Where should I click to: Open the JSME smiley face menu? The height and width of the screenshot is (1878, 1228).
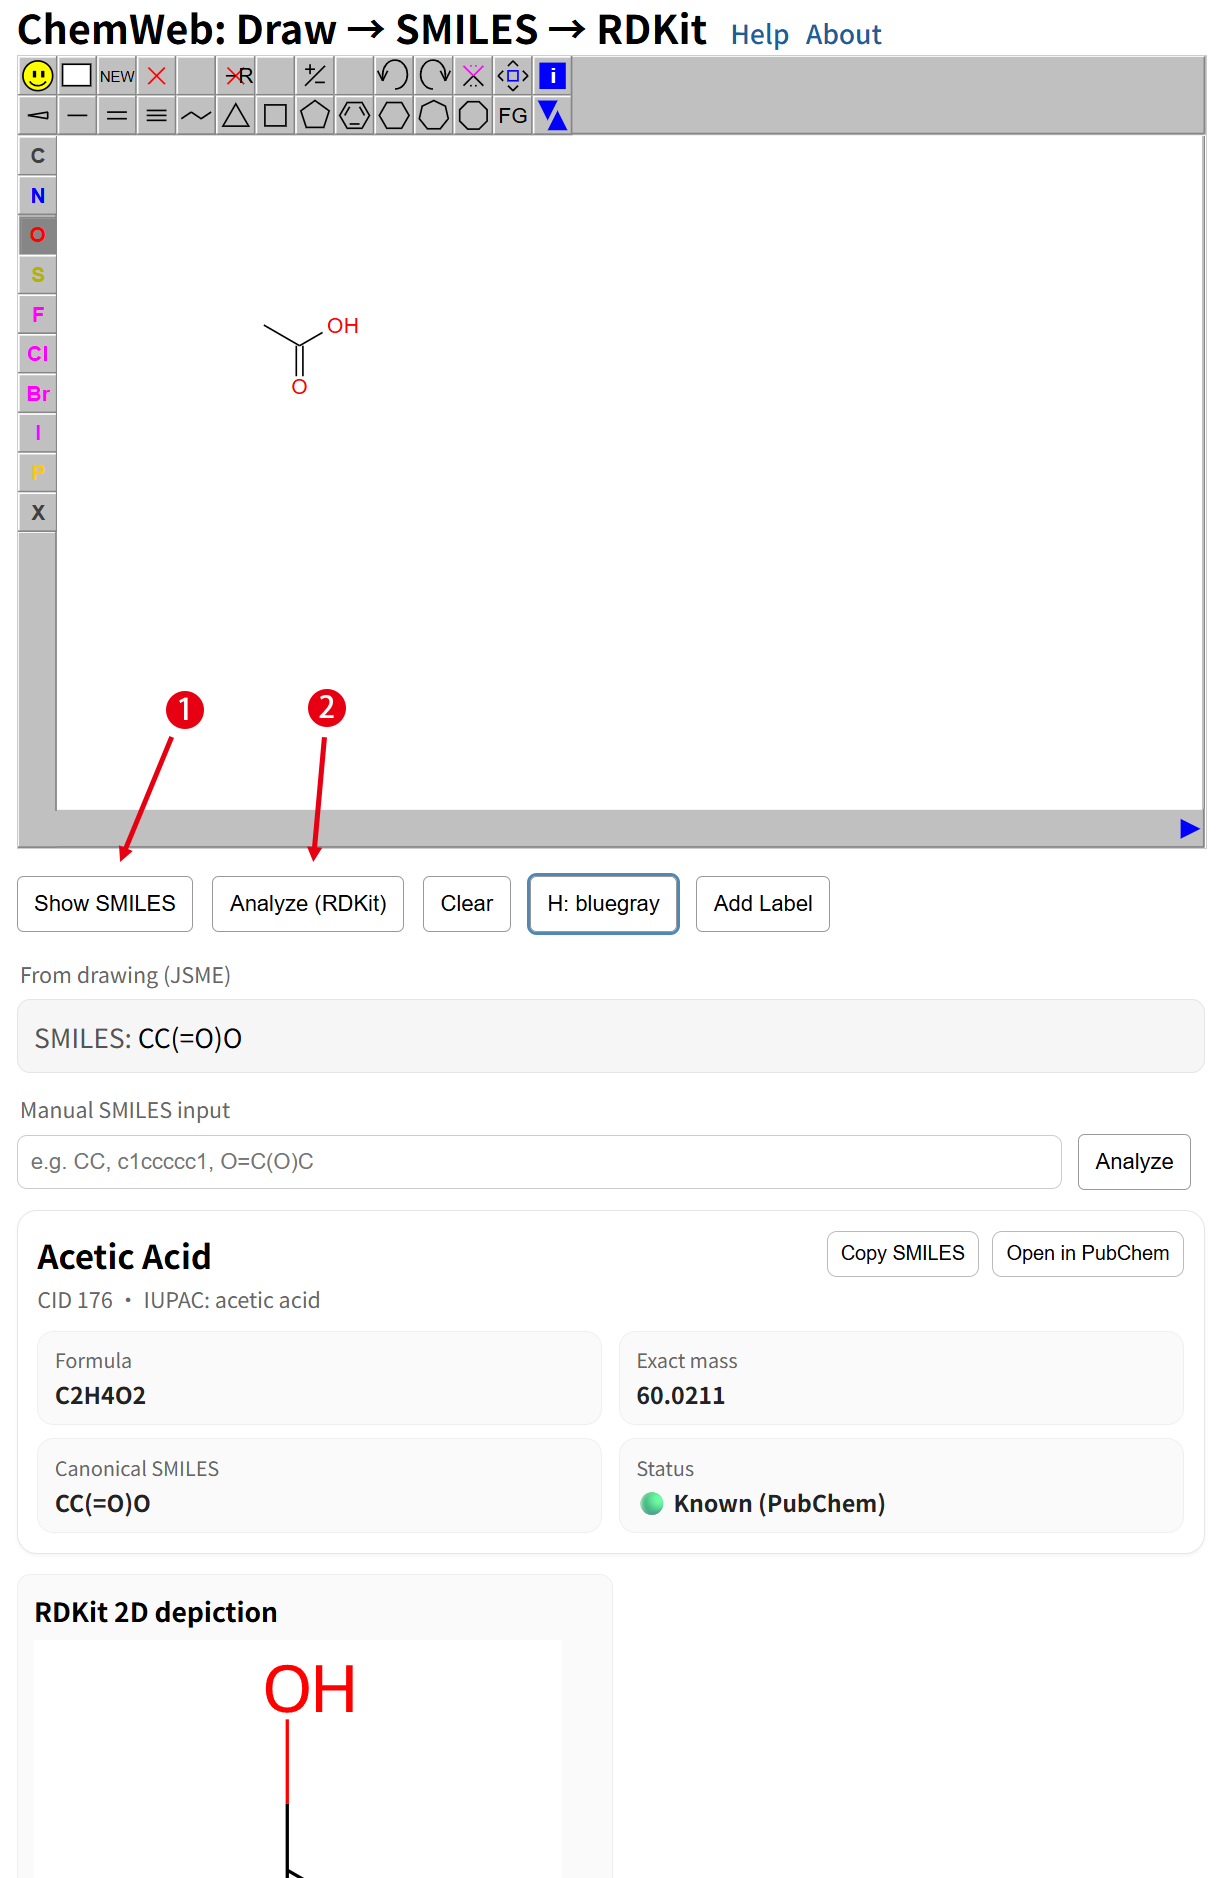pos(38,76)
